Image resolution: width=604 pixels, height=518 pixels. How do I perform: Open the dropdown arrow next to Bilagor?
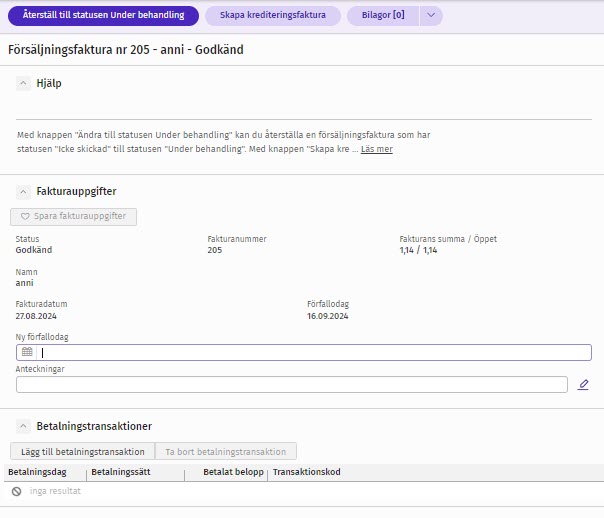pos(431,15)
